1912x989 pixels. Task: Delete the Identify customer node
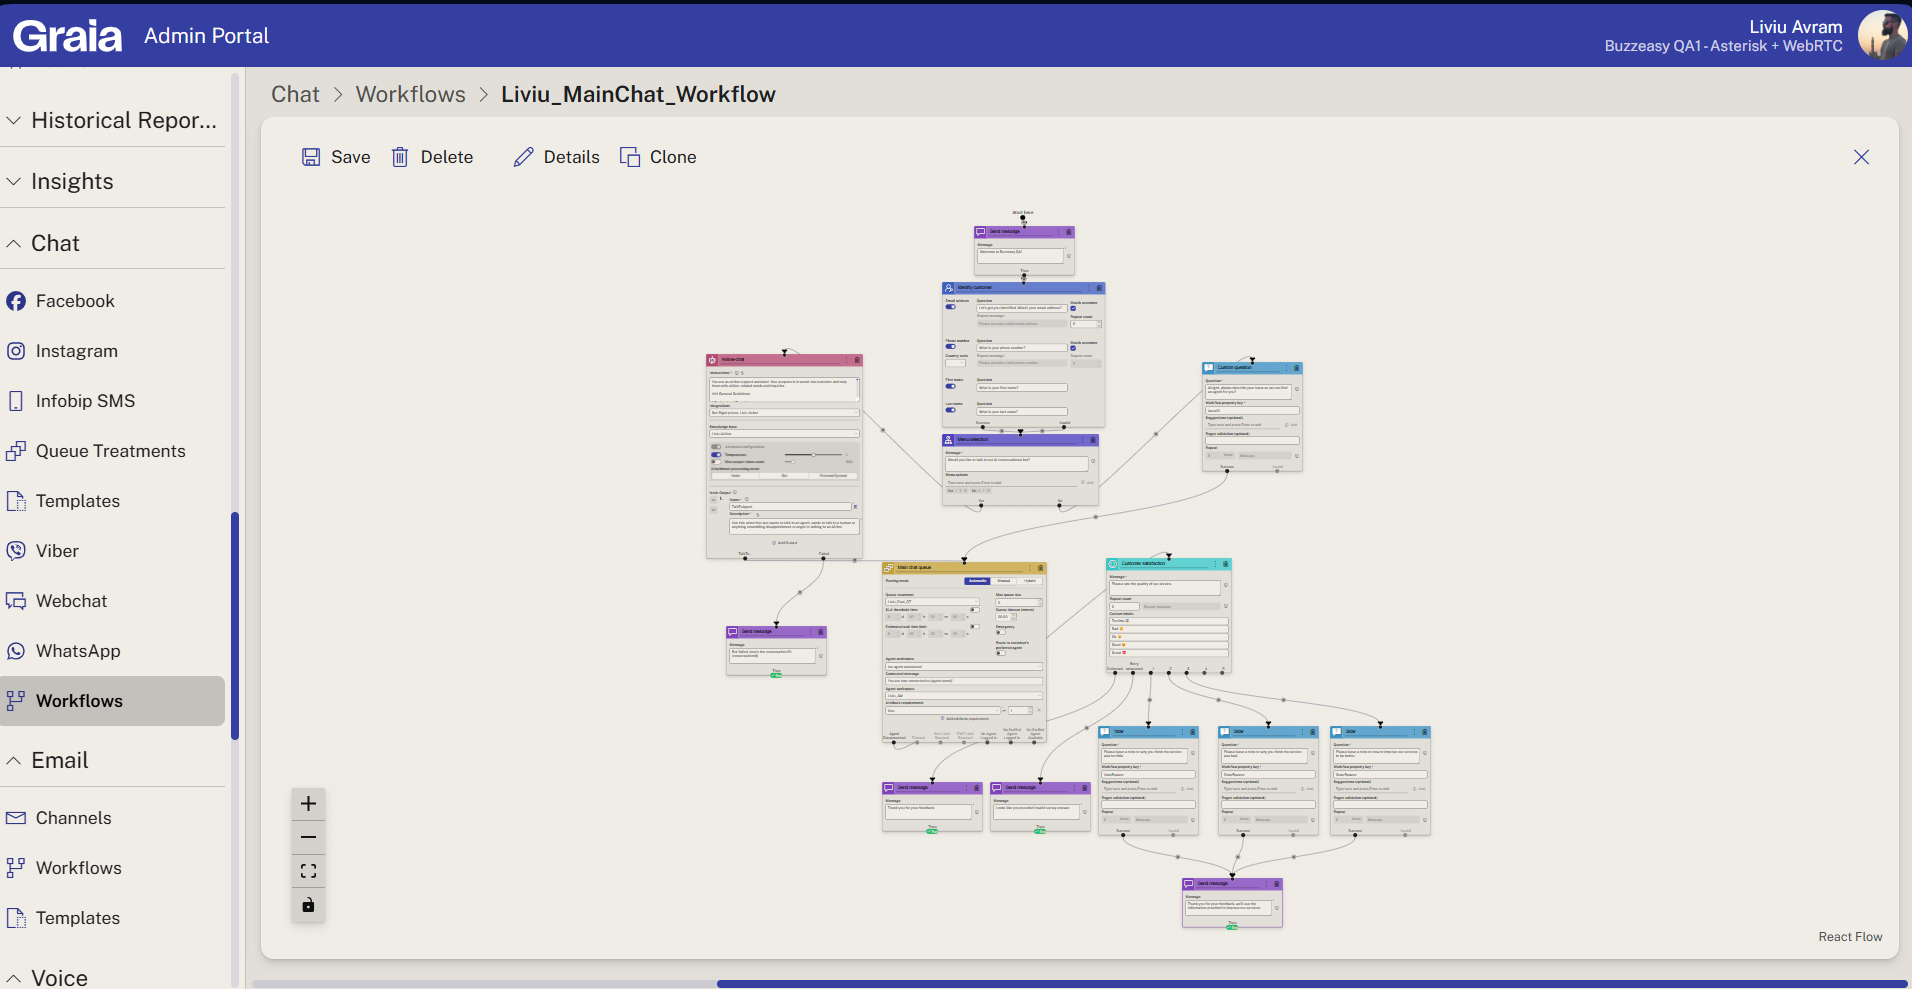coord(1099,288)
